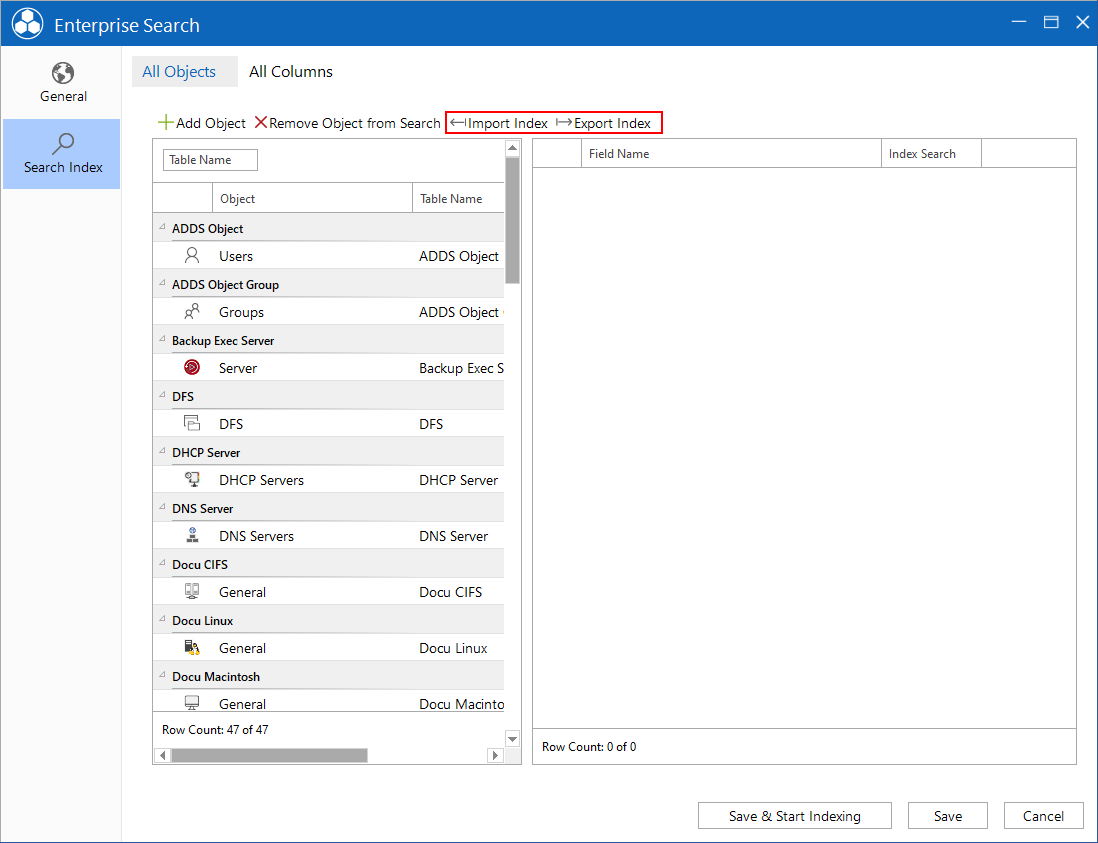Click 'Row Count: 47 of 47' text
1098x843 pixels.
point(215,730)
